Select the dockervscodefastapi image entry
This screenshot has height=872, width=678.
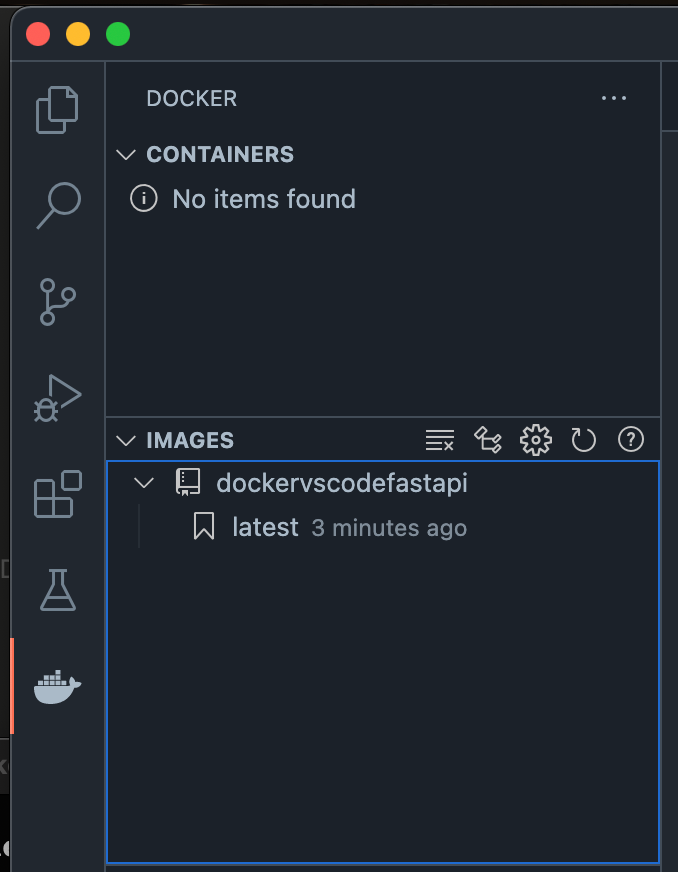[341, 483]
